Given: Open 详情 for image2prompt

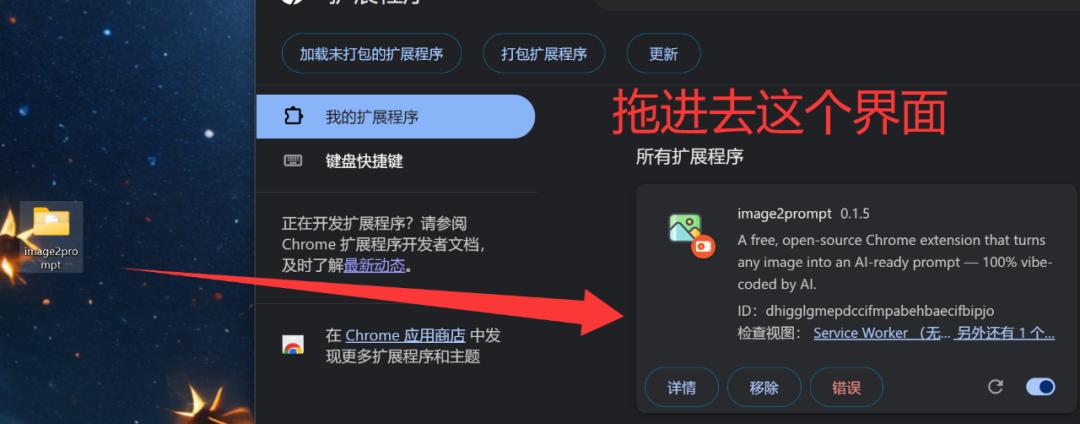Looking at the screenshot, I should click(681, 388).
